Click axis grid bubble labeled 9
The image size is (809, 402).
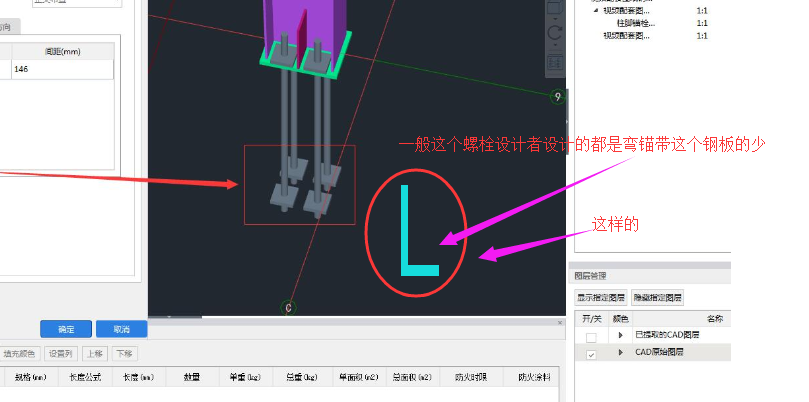click(557, 97)
